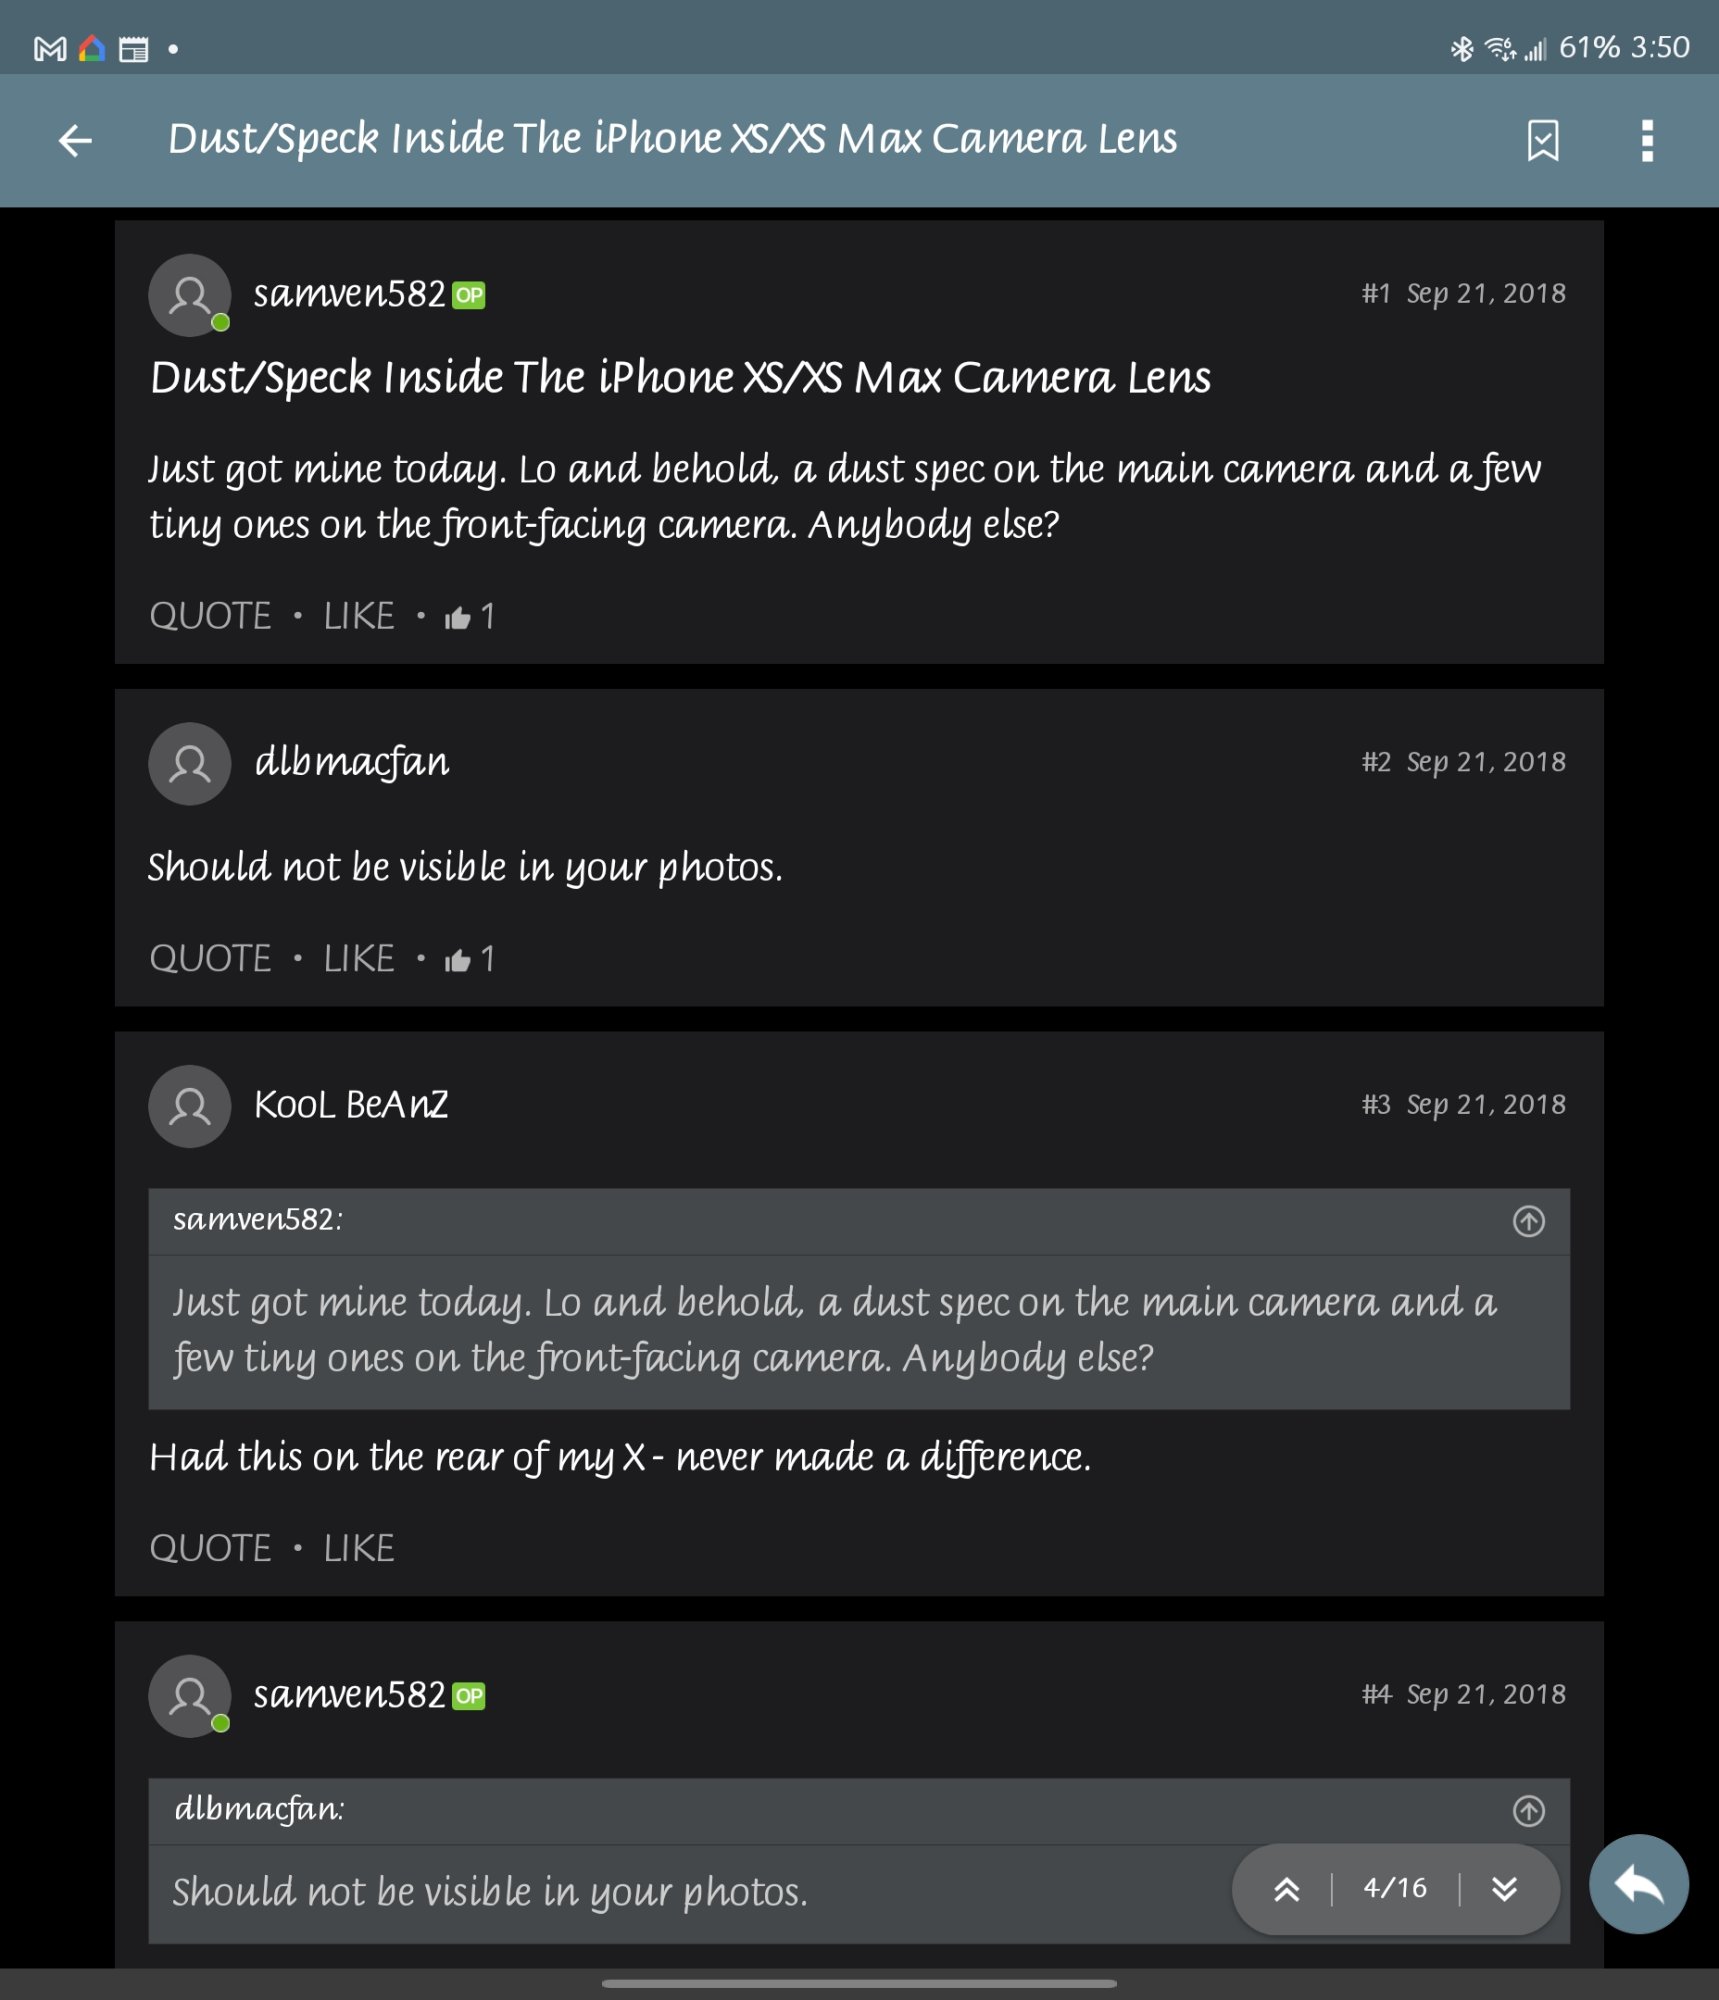Open KooL BeAnZ's avatar

click(190, 1106)
